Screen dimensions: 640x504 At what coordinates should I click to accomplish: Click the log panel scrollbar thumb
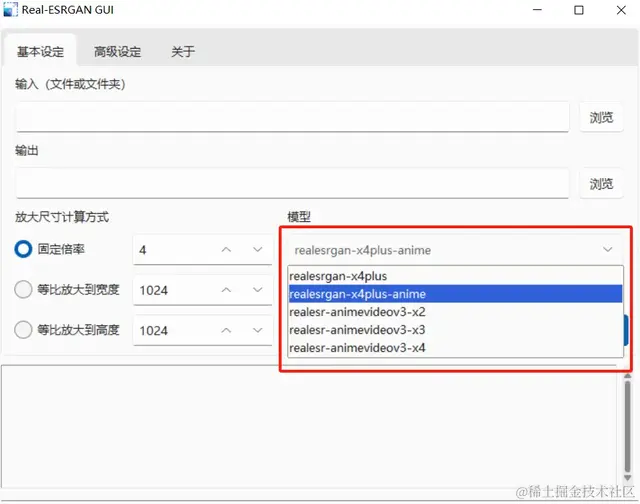(628, 425)
